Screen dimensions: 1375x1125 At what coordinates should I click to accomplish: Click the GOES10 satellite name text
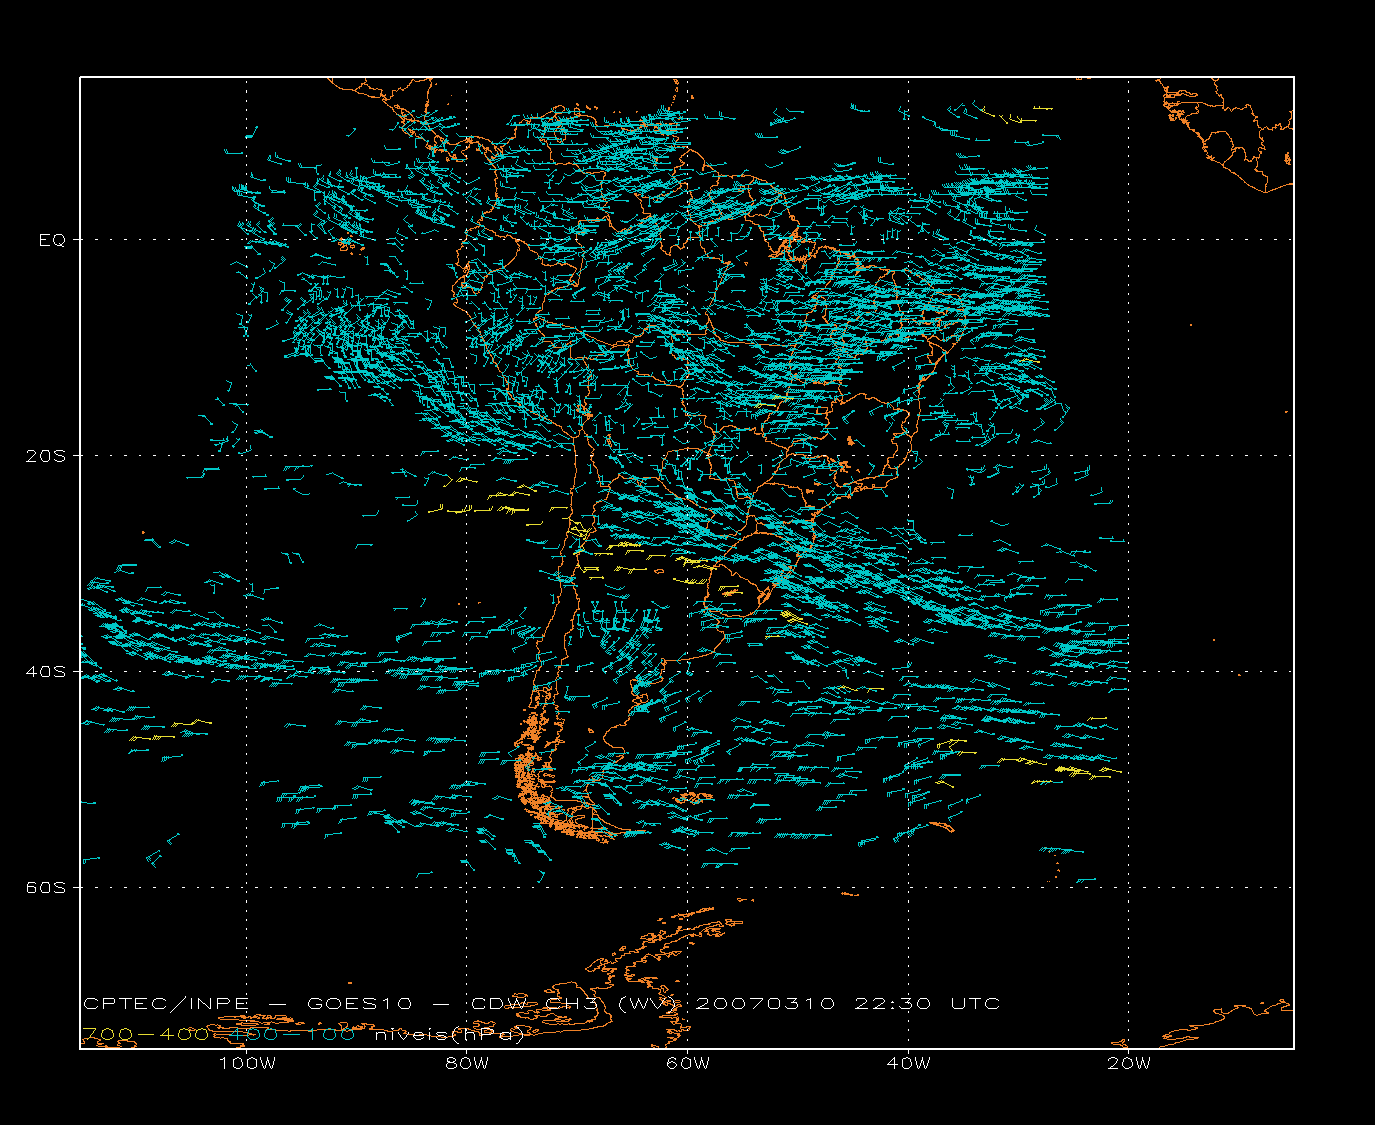point(357,1004)
